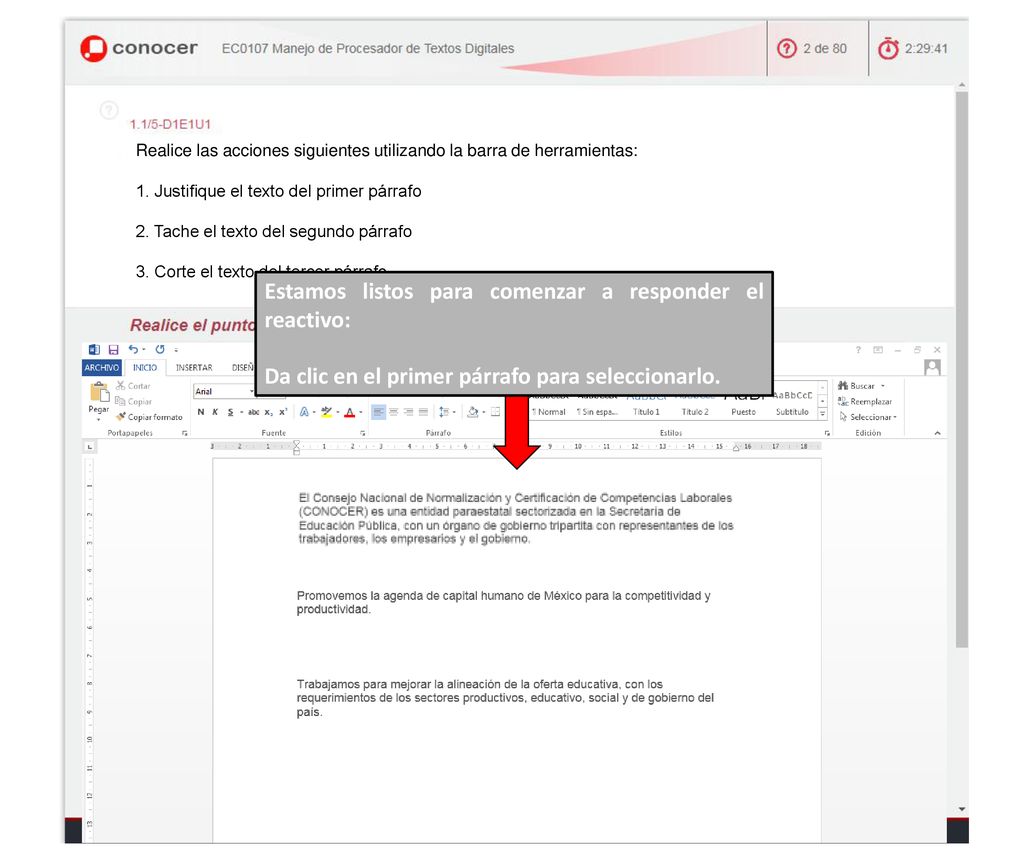
Task: Click the yellow text highlight color icon
Action: tap(327, 412)
